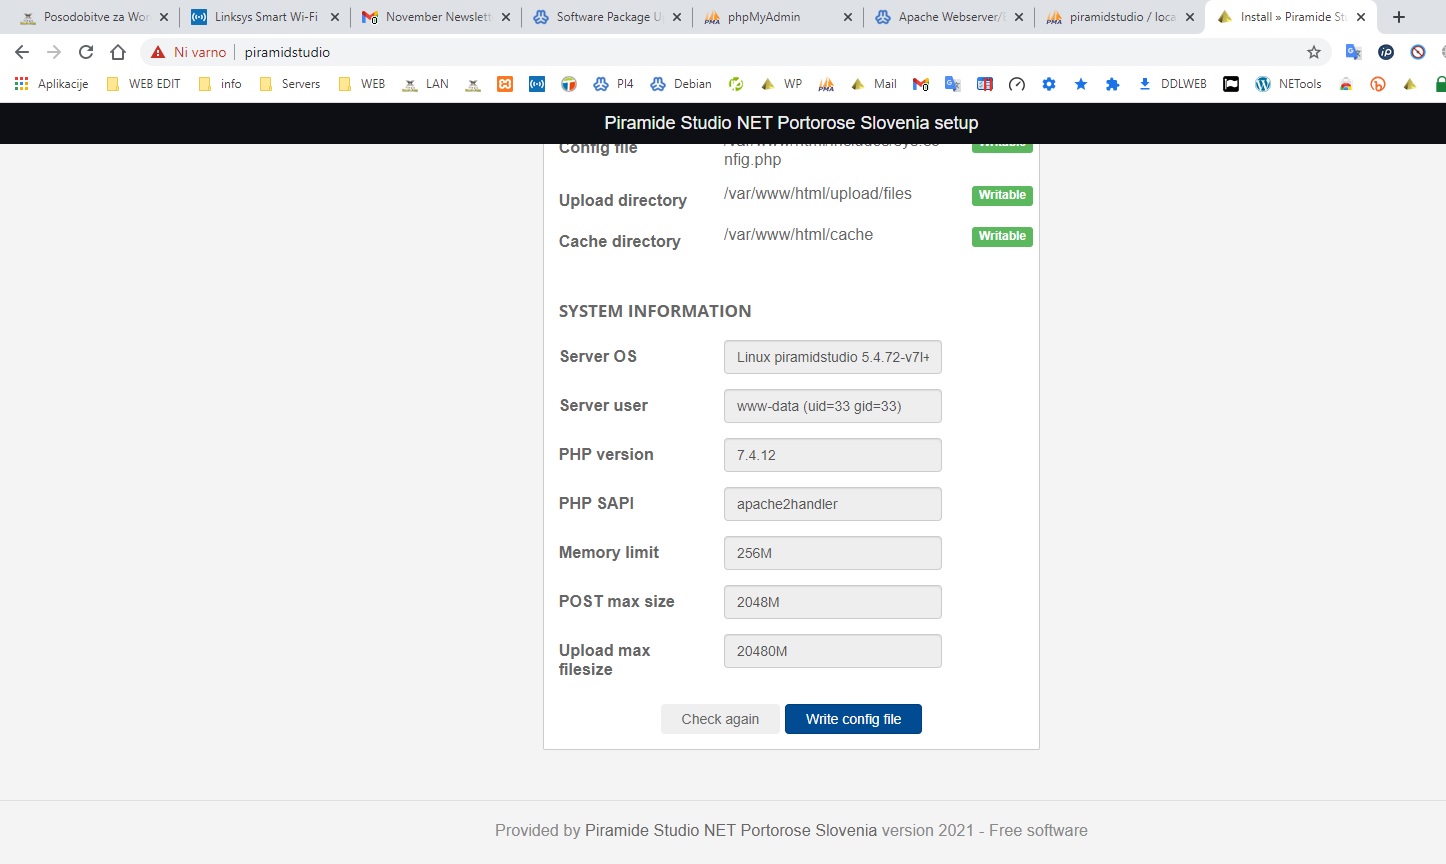
Task: Open the Aplikacije apps grid
Action: pyautogui.click(x=51, y=84)
